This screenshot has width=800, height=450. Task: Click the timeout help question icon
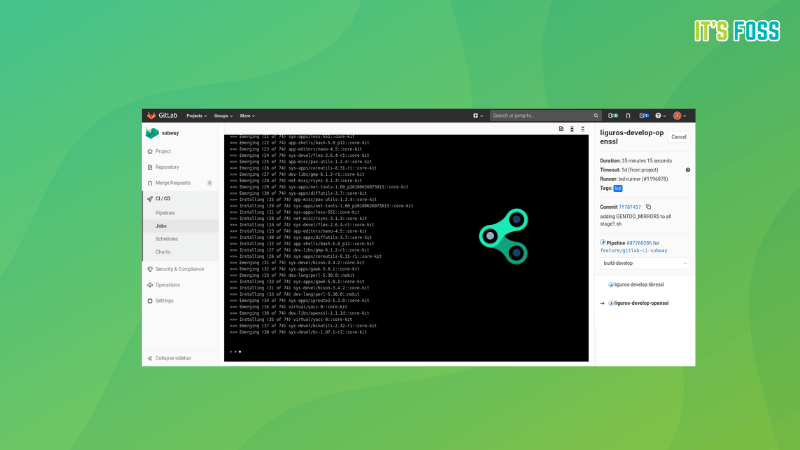pyautogui.click(x=688, y=170)
